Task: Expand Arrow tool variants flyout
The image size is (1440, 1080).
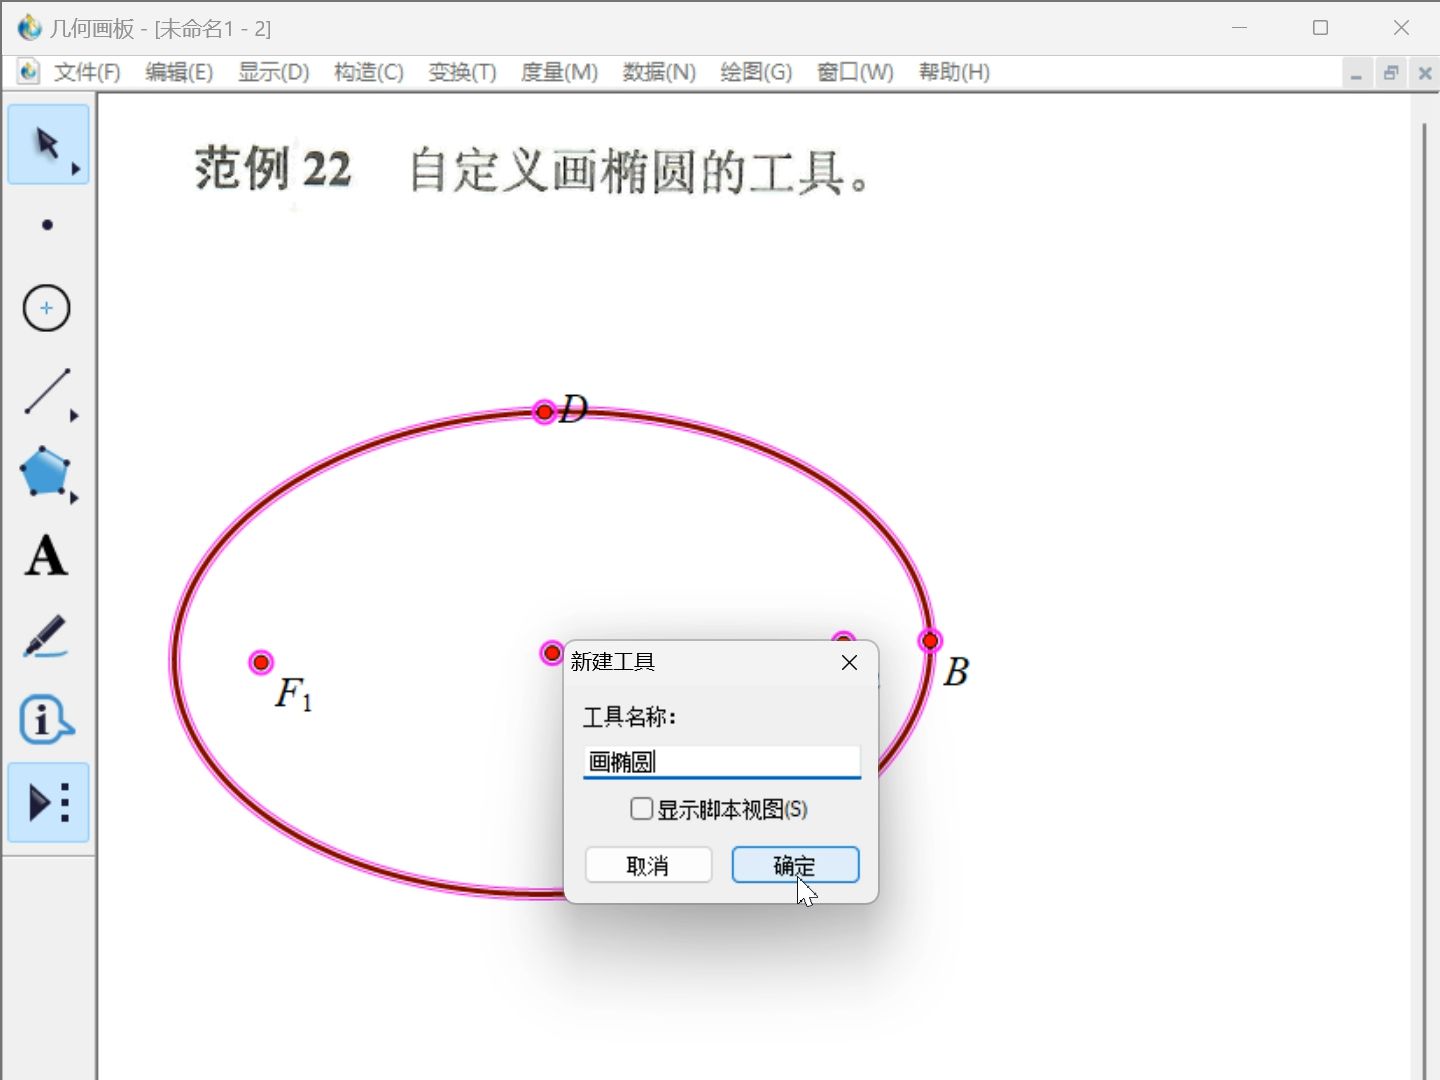Action: [x=76, y=170]
